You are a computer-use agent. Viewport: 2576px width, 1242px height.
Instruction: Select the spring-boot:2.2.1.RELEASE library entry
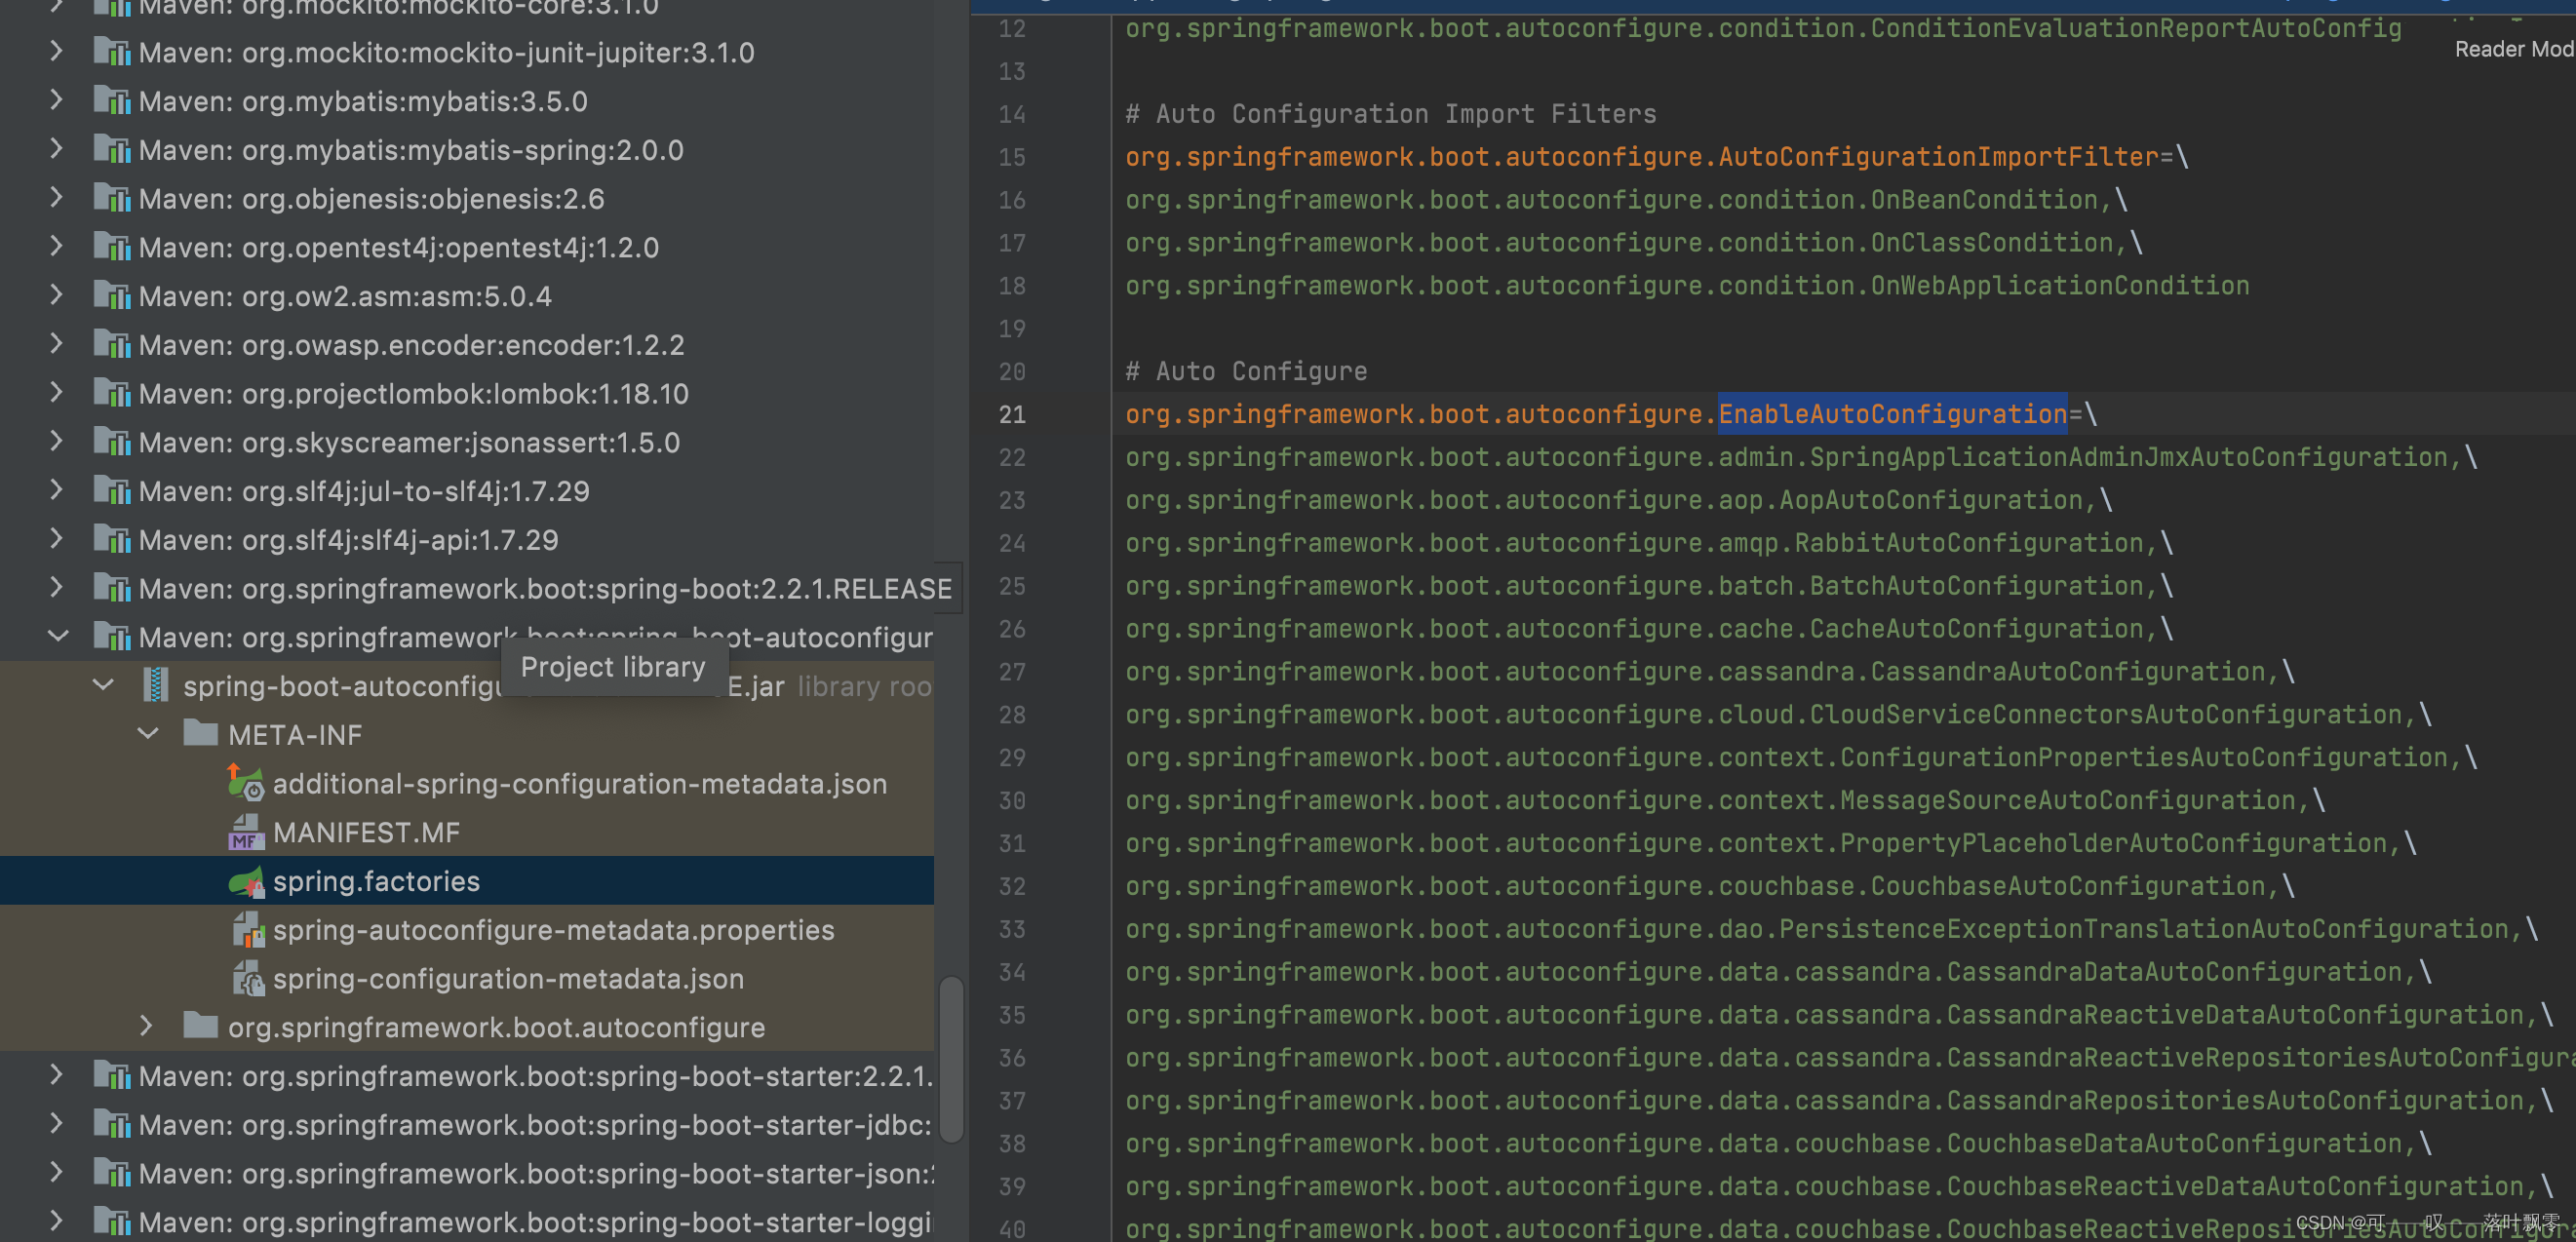[x=545, y=588]
